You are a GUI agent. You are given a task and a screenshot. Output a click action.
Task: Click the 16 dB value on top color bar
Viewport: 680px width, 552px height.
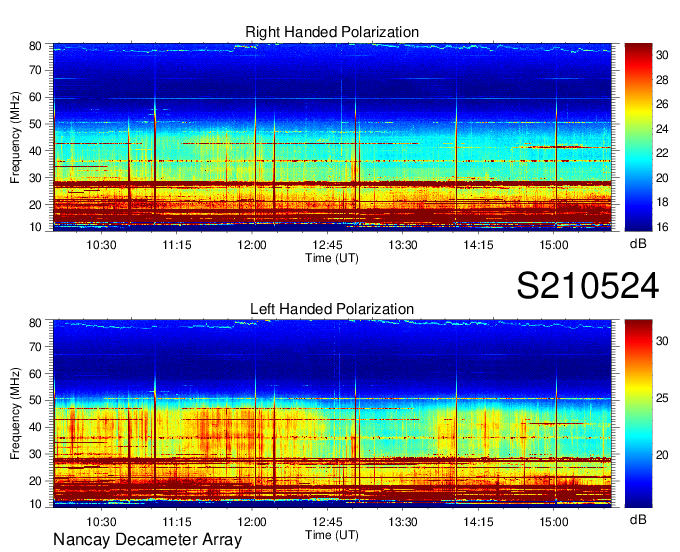pos(662,227)
